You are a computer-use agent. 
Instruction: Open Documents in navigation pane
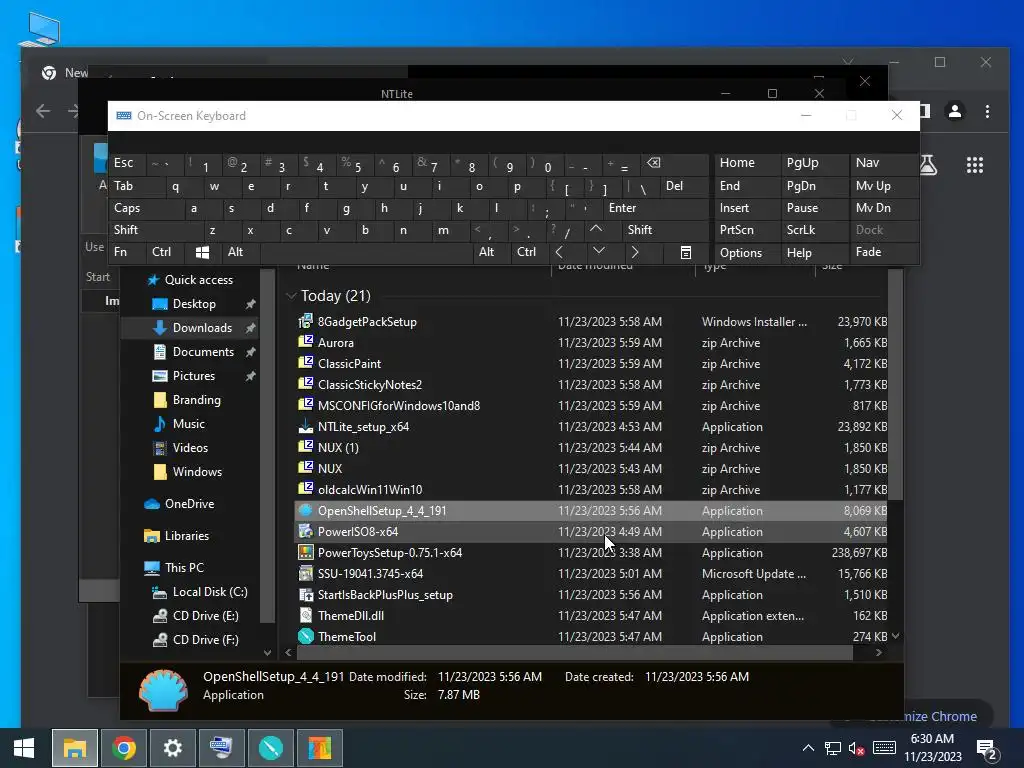click(x=203, y=351)
